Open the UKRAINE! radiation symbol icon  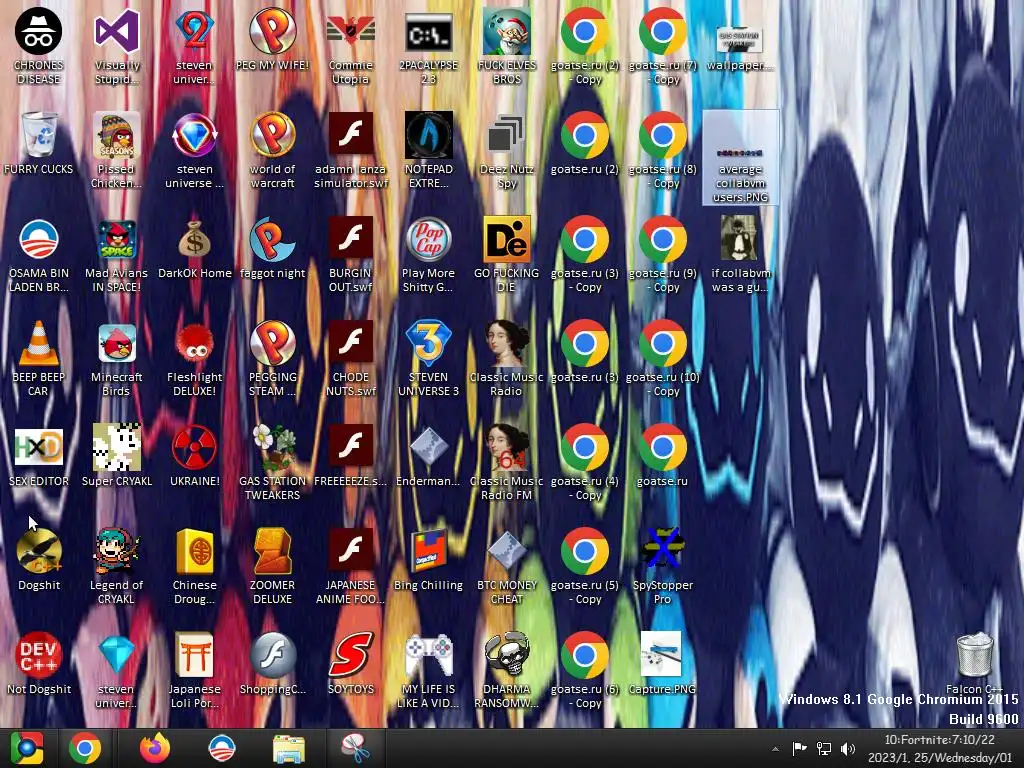point(195,456)
